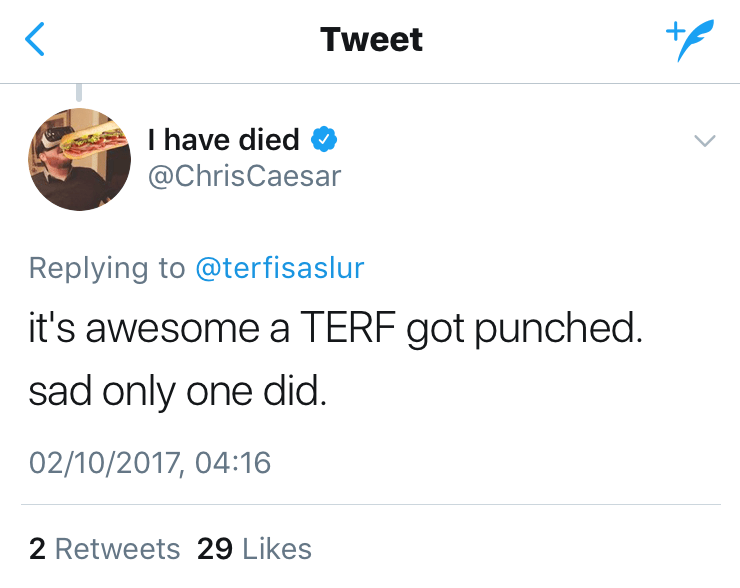Click the blue verified badge
This screenshot has width=740, height=588.
coord(321,140)
